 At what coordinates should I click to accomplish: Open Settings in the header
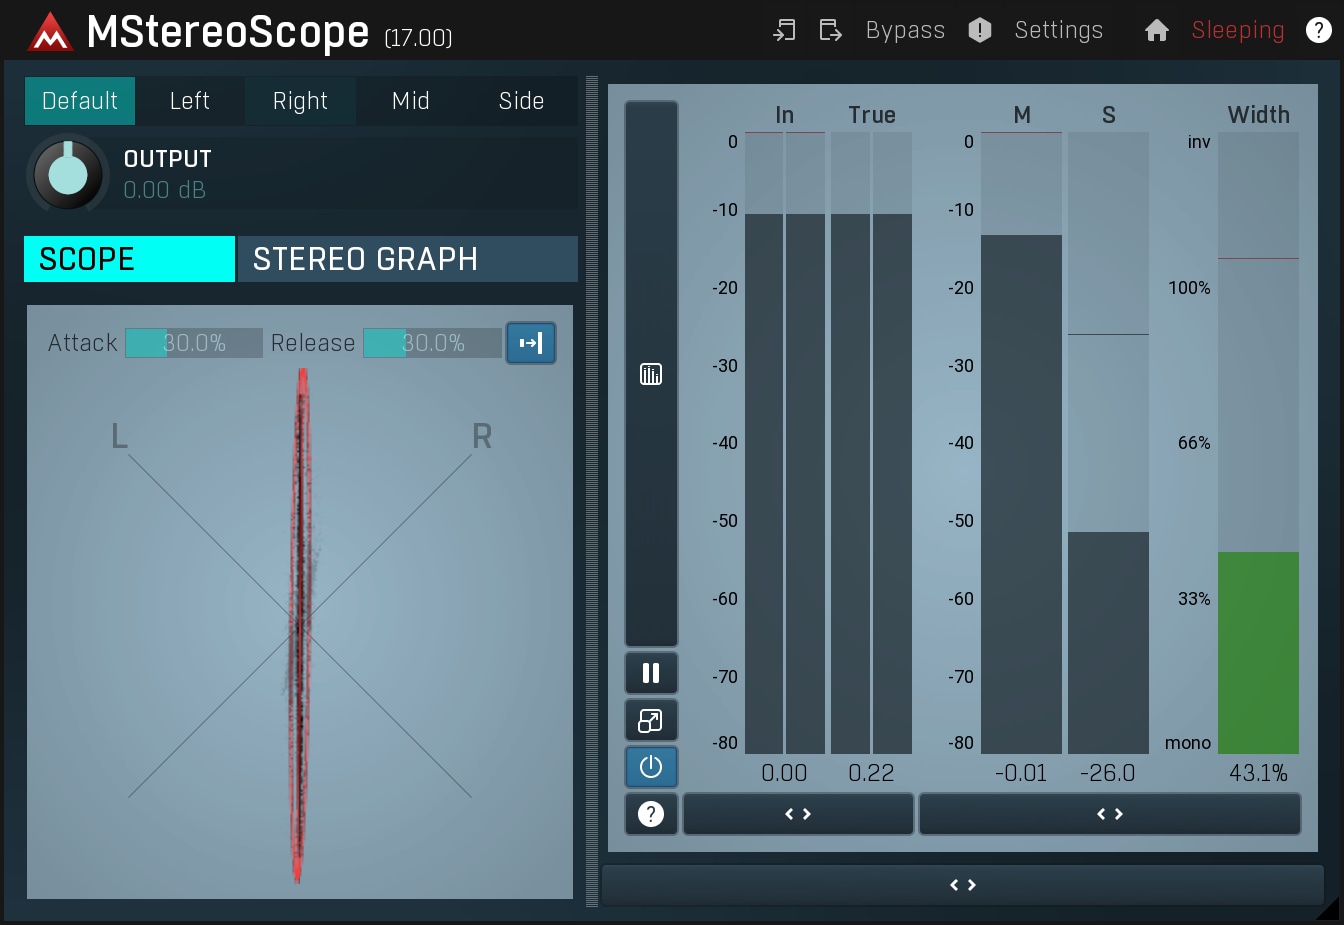pyautogui.click(x=1058, y=31)
